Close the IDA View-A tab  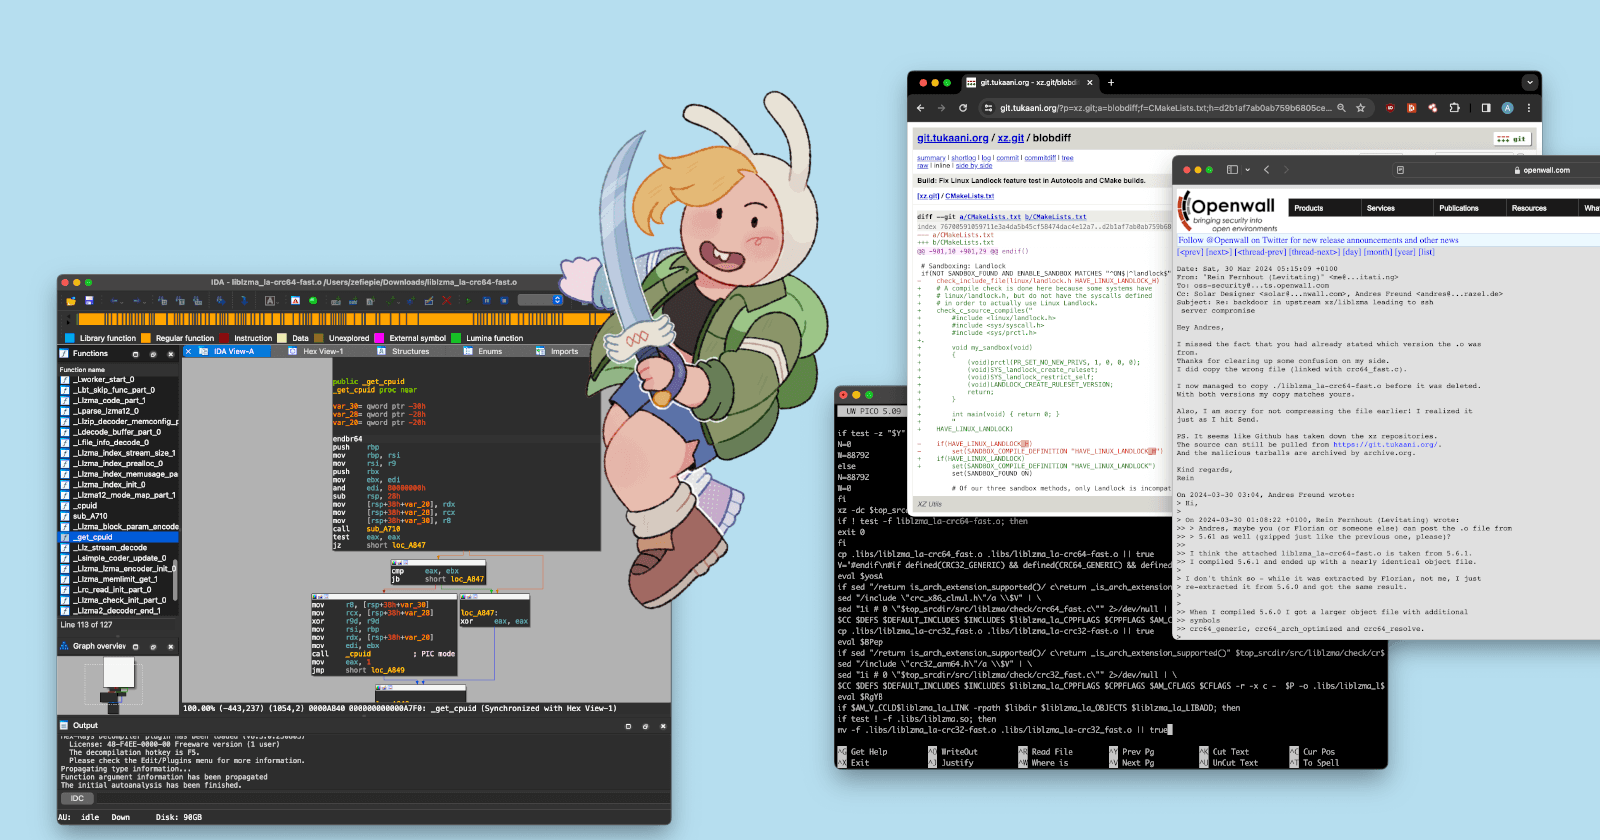click(188, 351)
